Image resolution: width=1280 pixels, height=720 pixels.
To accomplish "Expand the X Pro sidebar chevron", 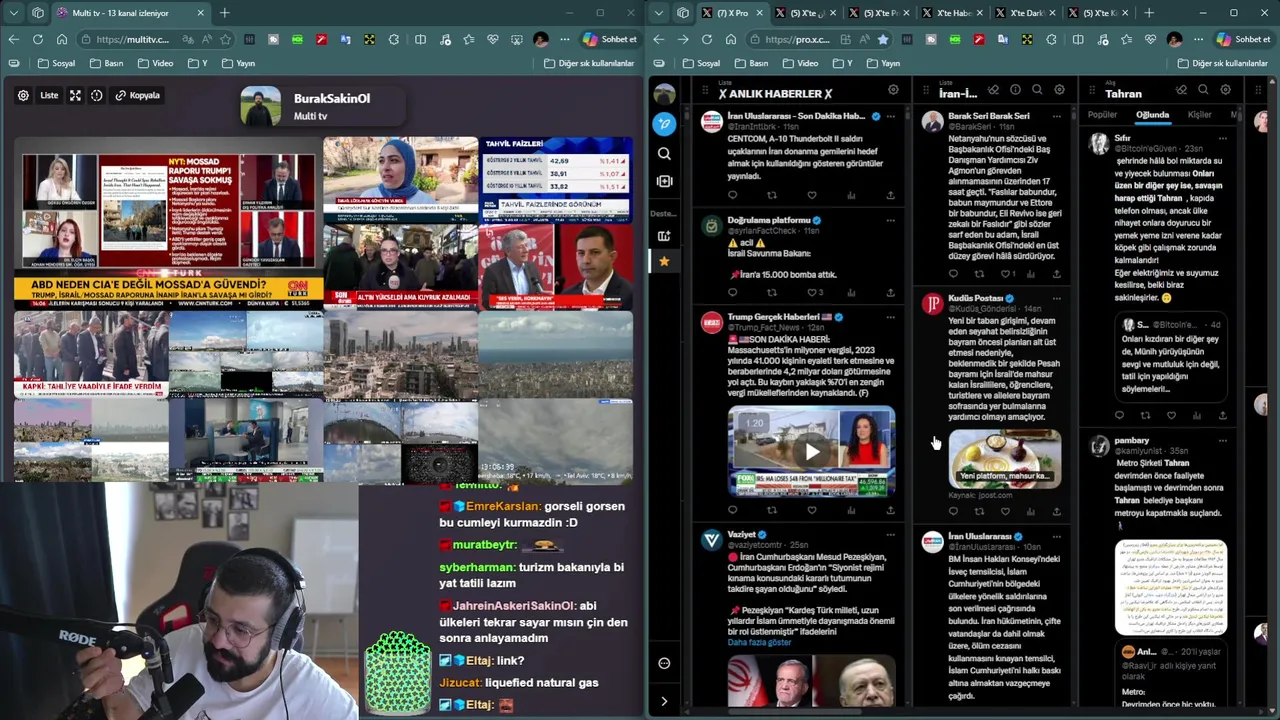I will pos(664,701).
